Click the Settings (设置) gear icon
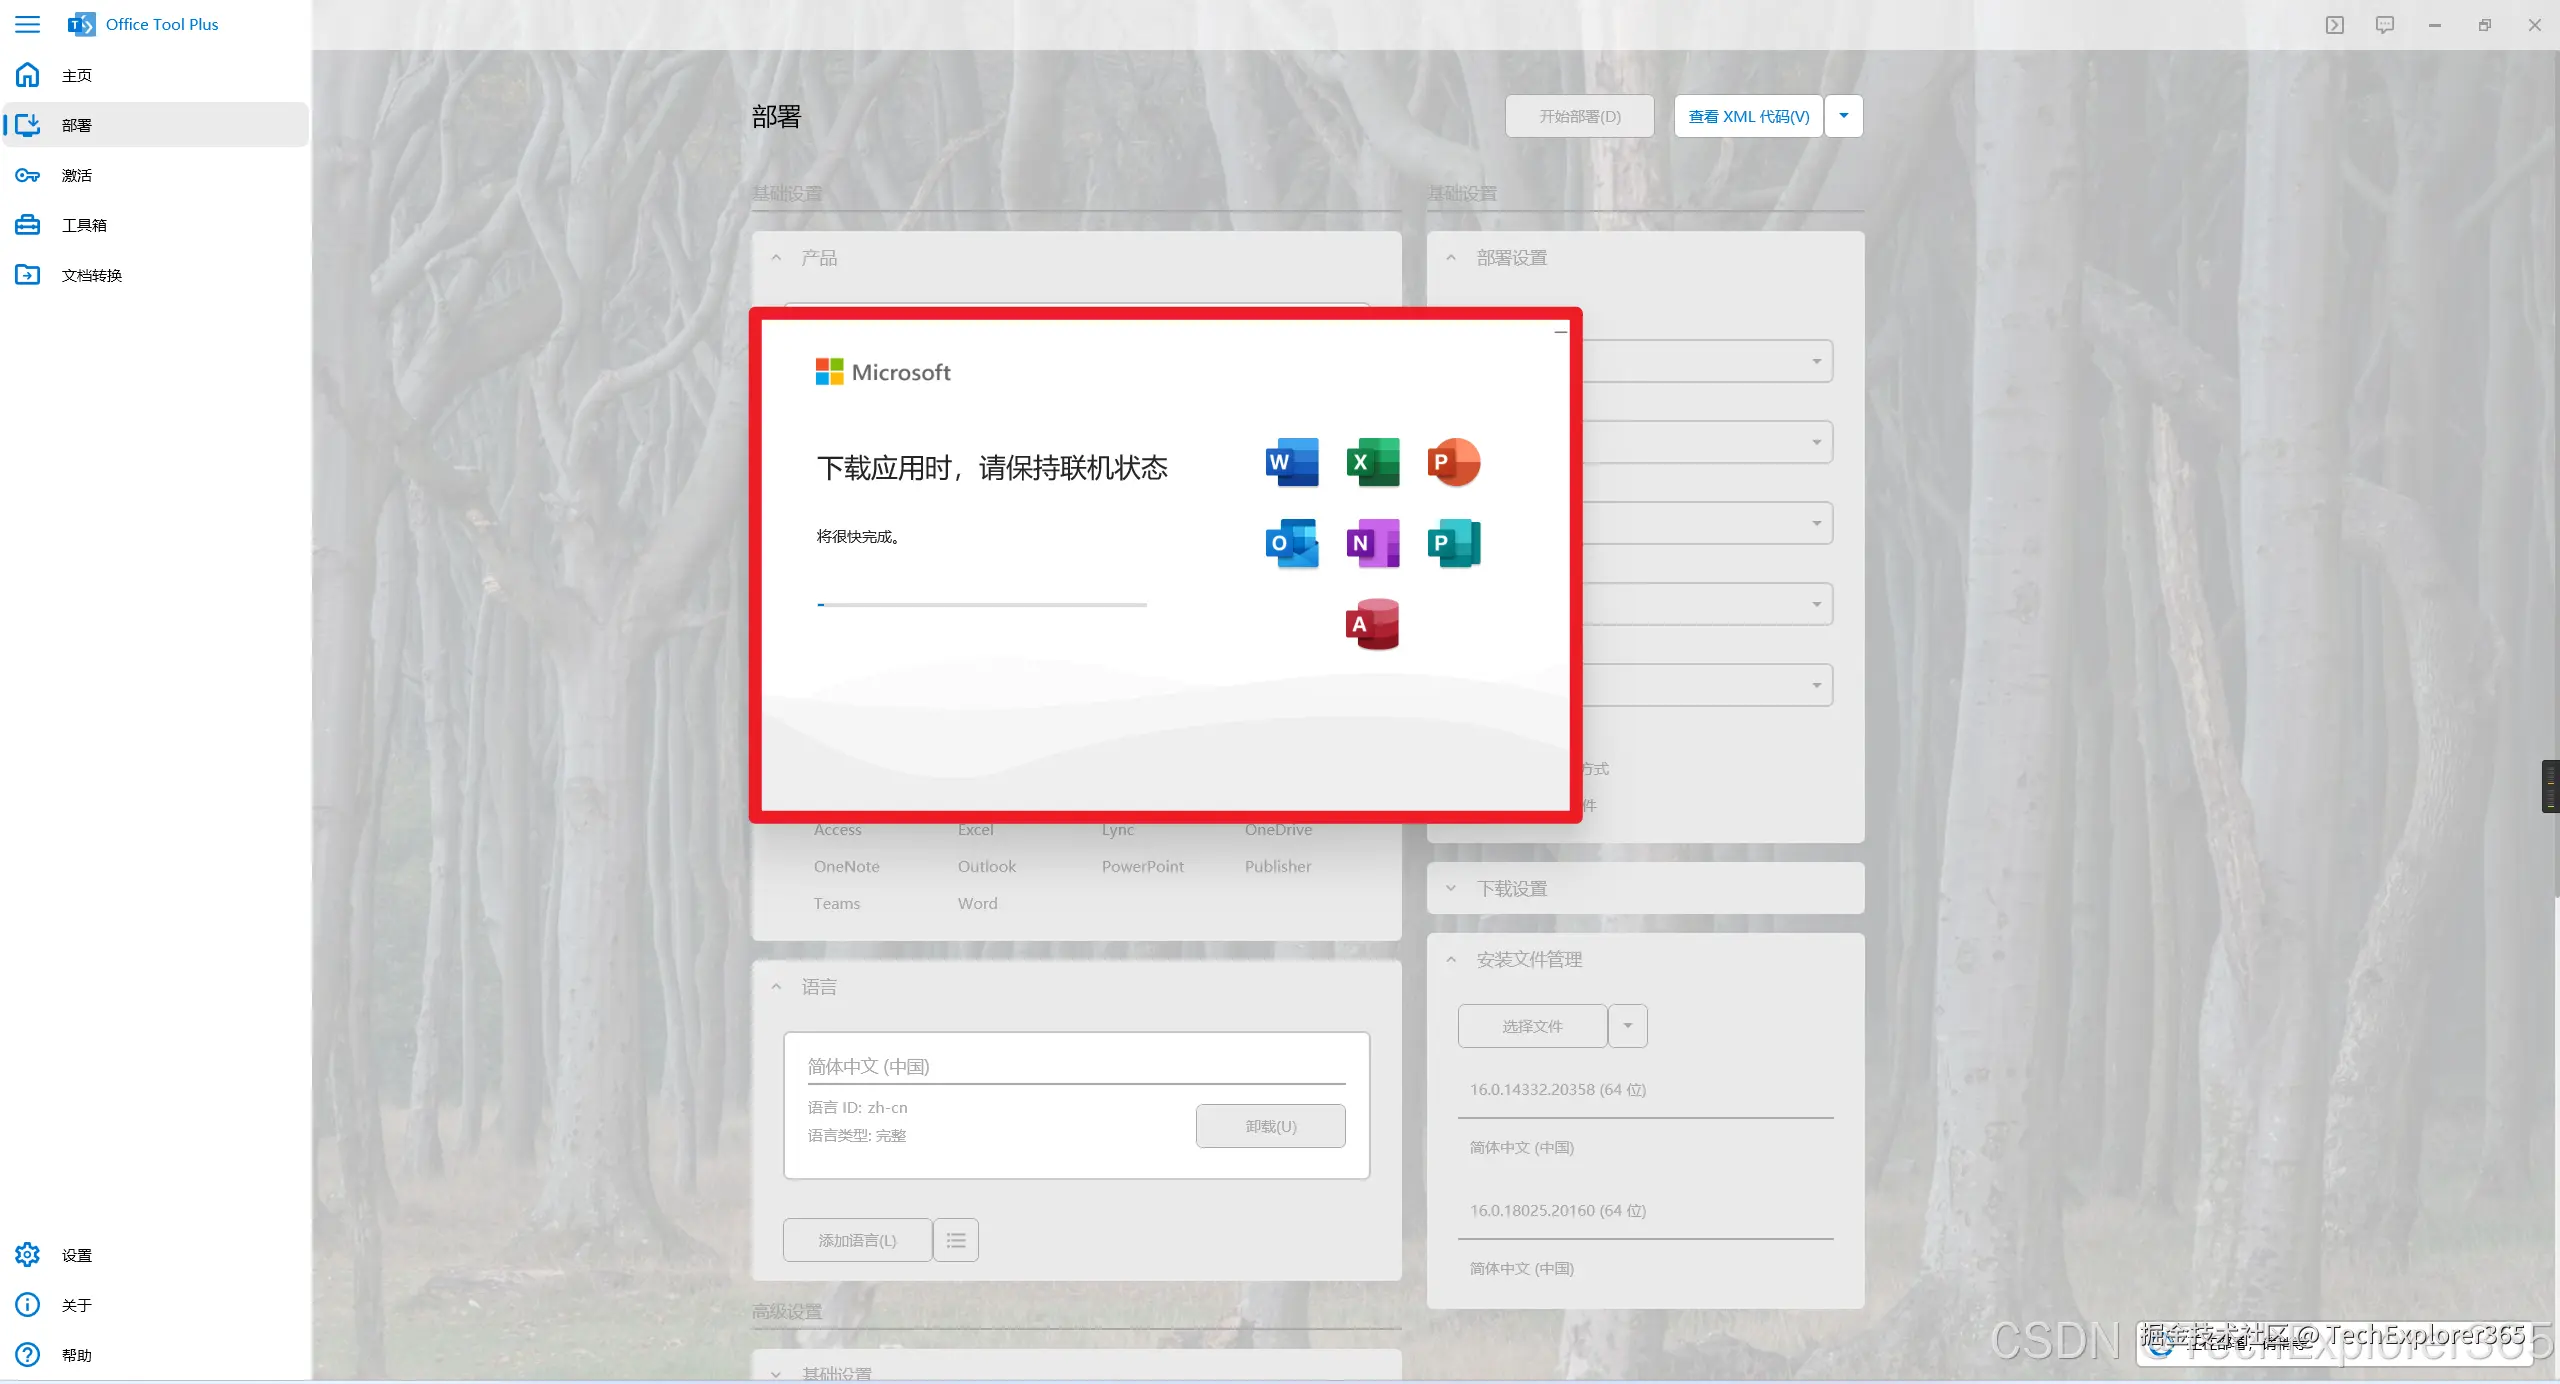Image resolution: width=2560 pixels, height=1384 pixels. (x=28, y=1255)
